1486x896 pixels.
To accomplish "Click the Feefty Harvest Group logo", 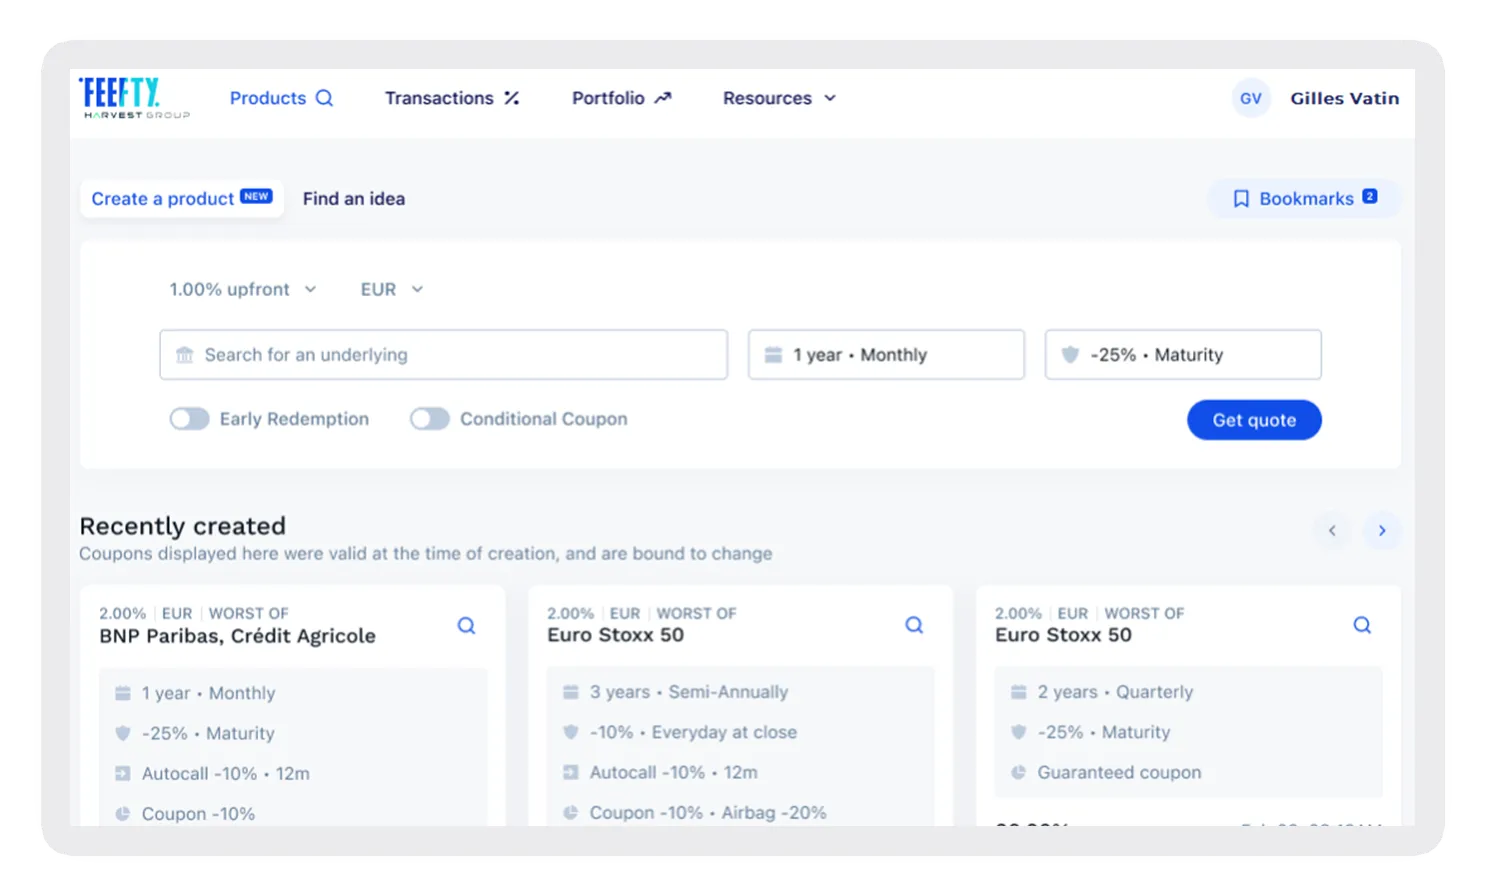I will click(x=134, y=98).
